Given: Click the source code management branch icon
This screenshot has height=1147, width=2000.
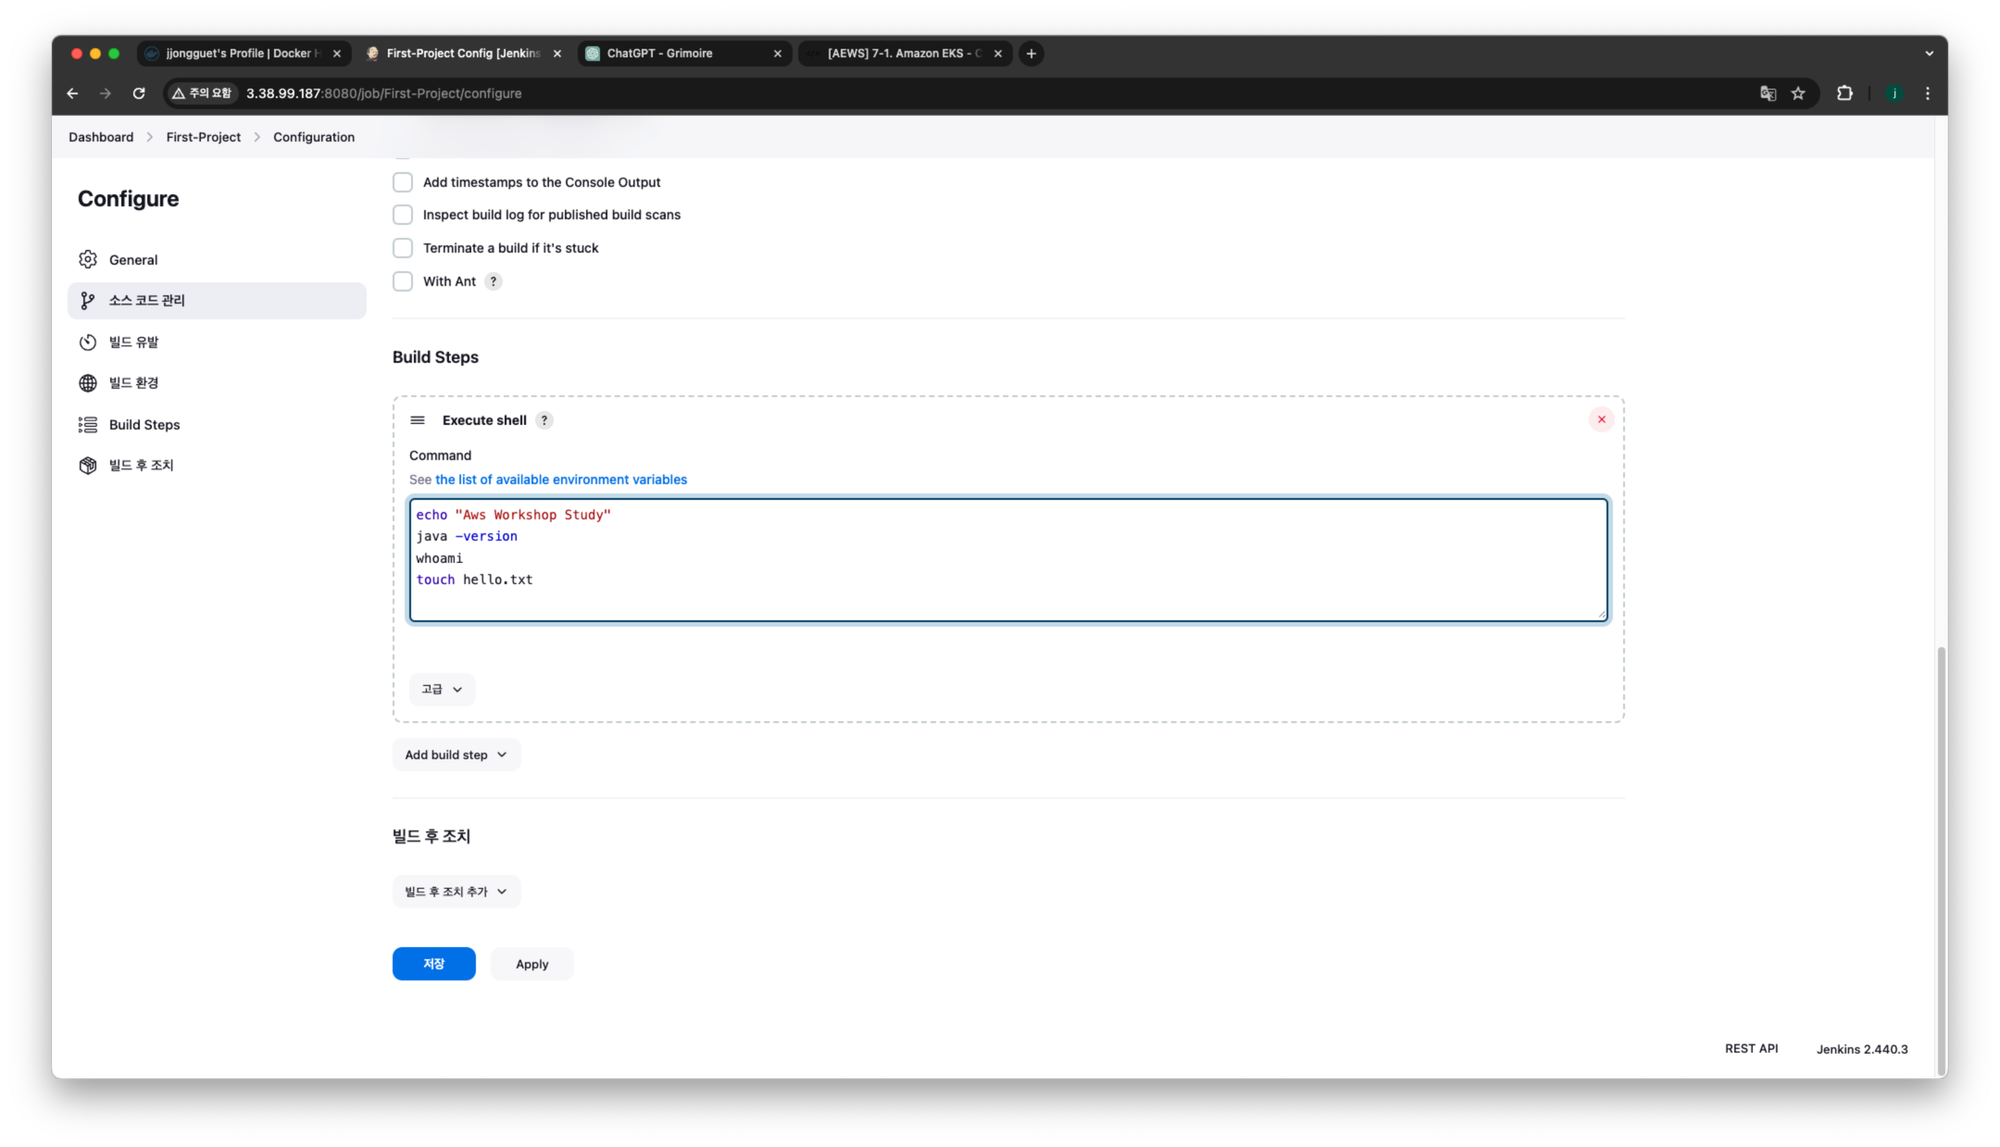Looking at the screenshot, I should coord(88,301).
